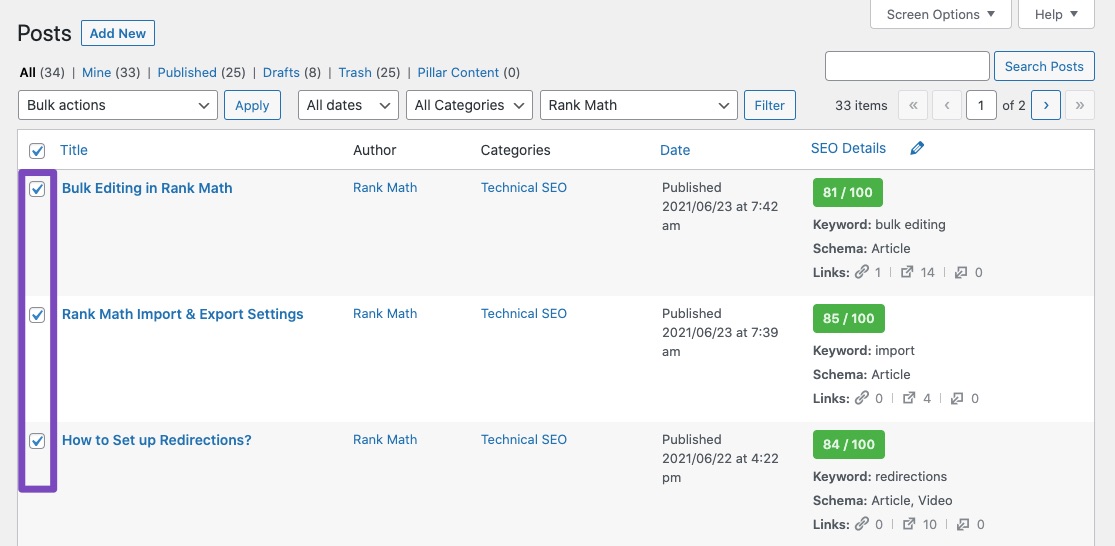Click internal links icon in Redirections row

(x=862, y=524)
